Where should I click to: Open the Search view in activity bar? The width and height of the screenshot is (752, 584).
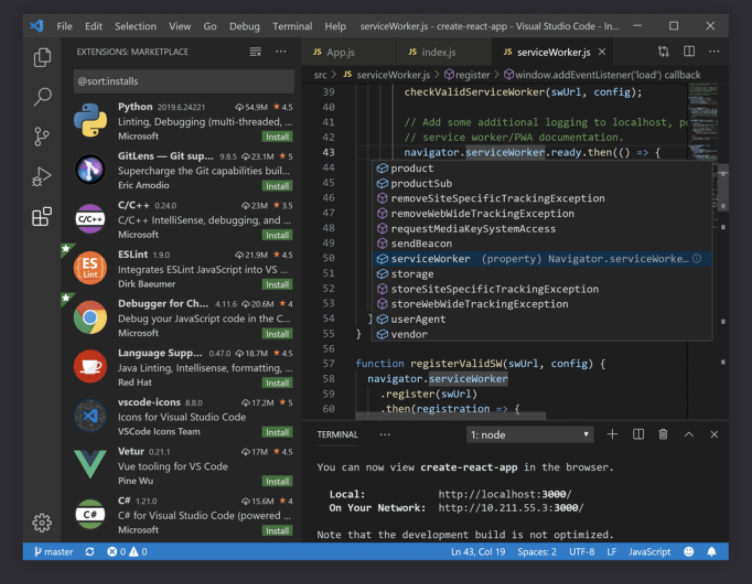coord(42,97)
